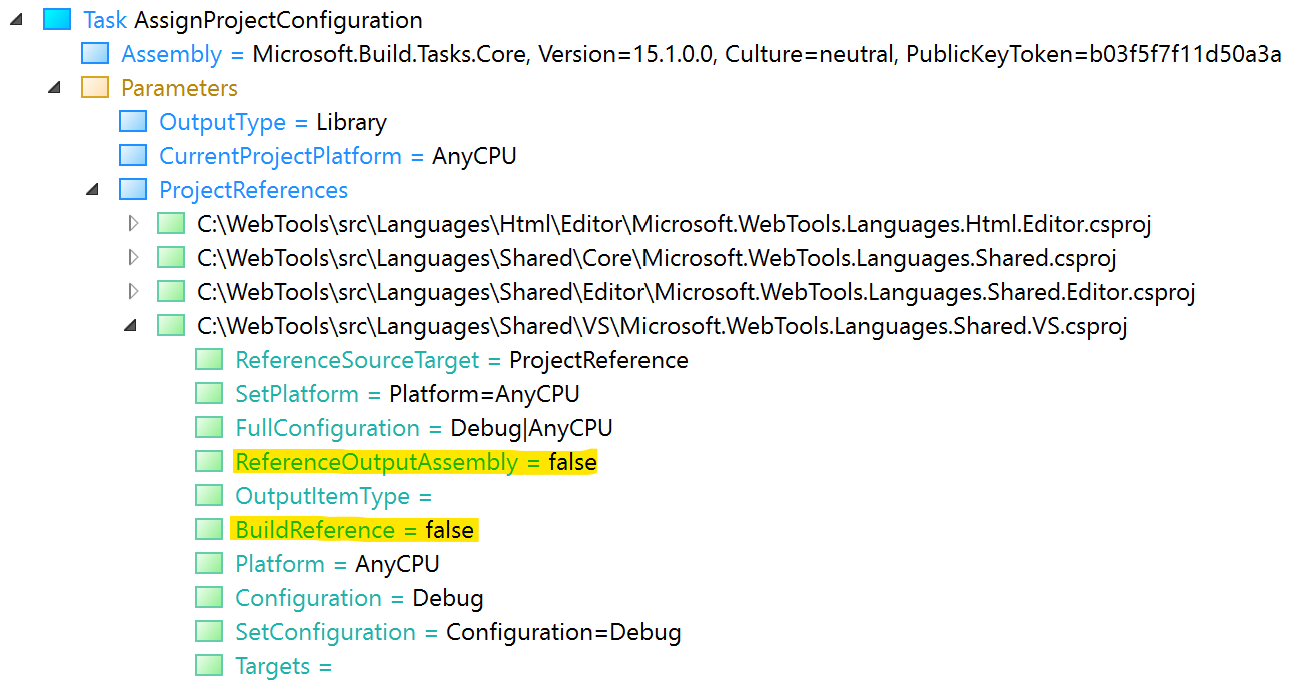Select CurrentProjectPlatform = AnyCPU row
Image resolution: width=1292 pixels, height=682 pixels.
tap(338, 156)
